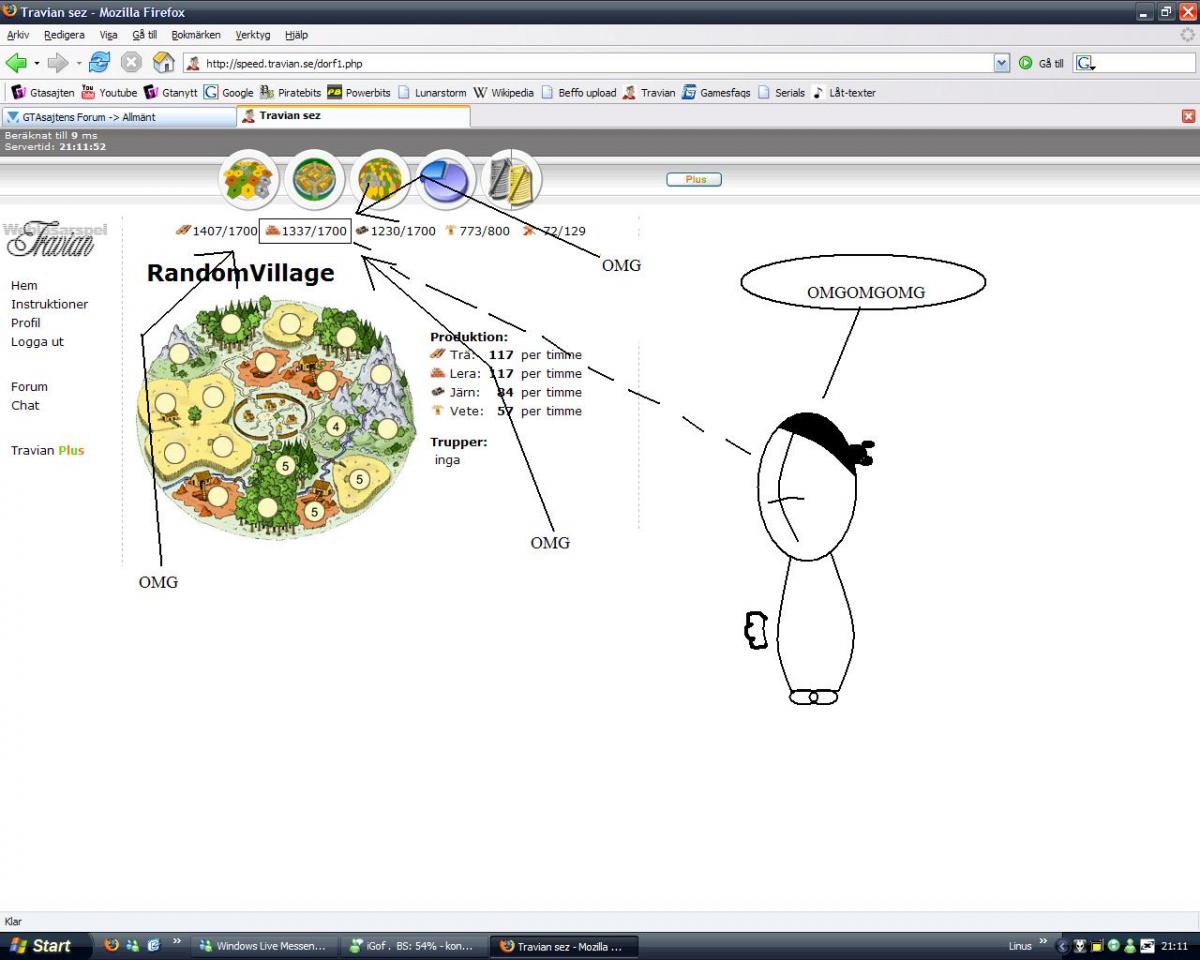1200x960 pixels.
Task: Click in the address bar URL field
Action: point(598,63)
